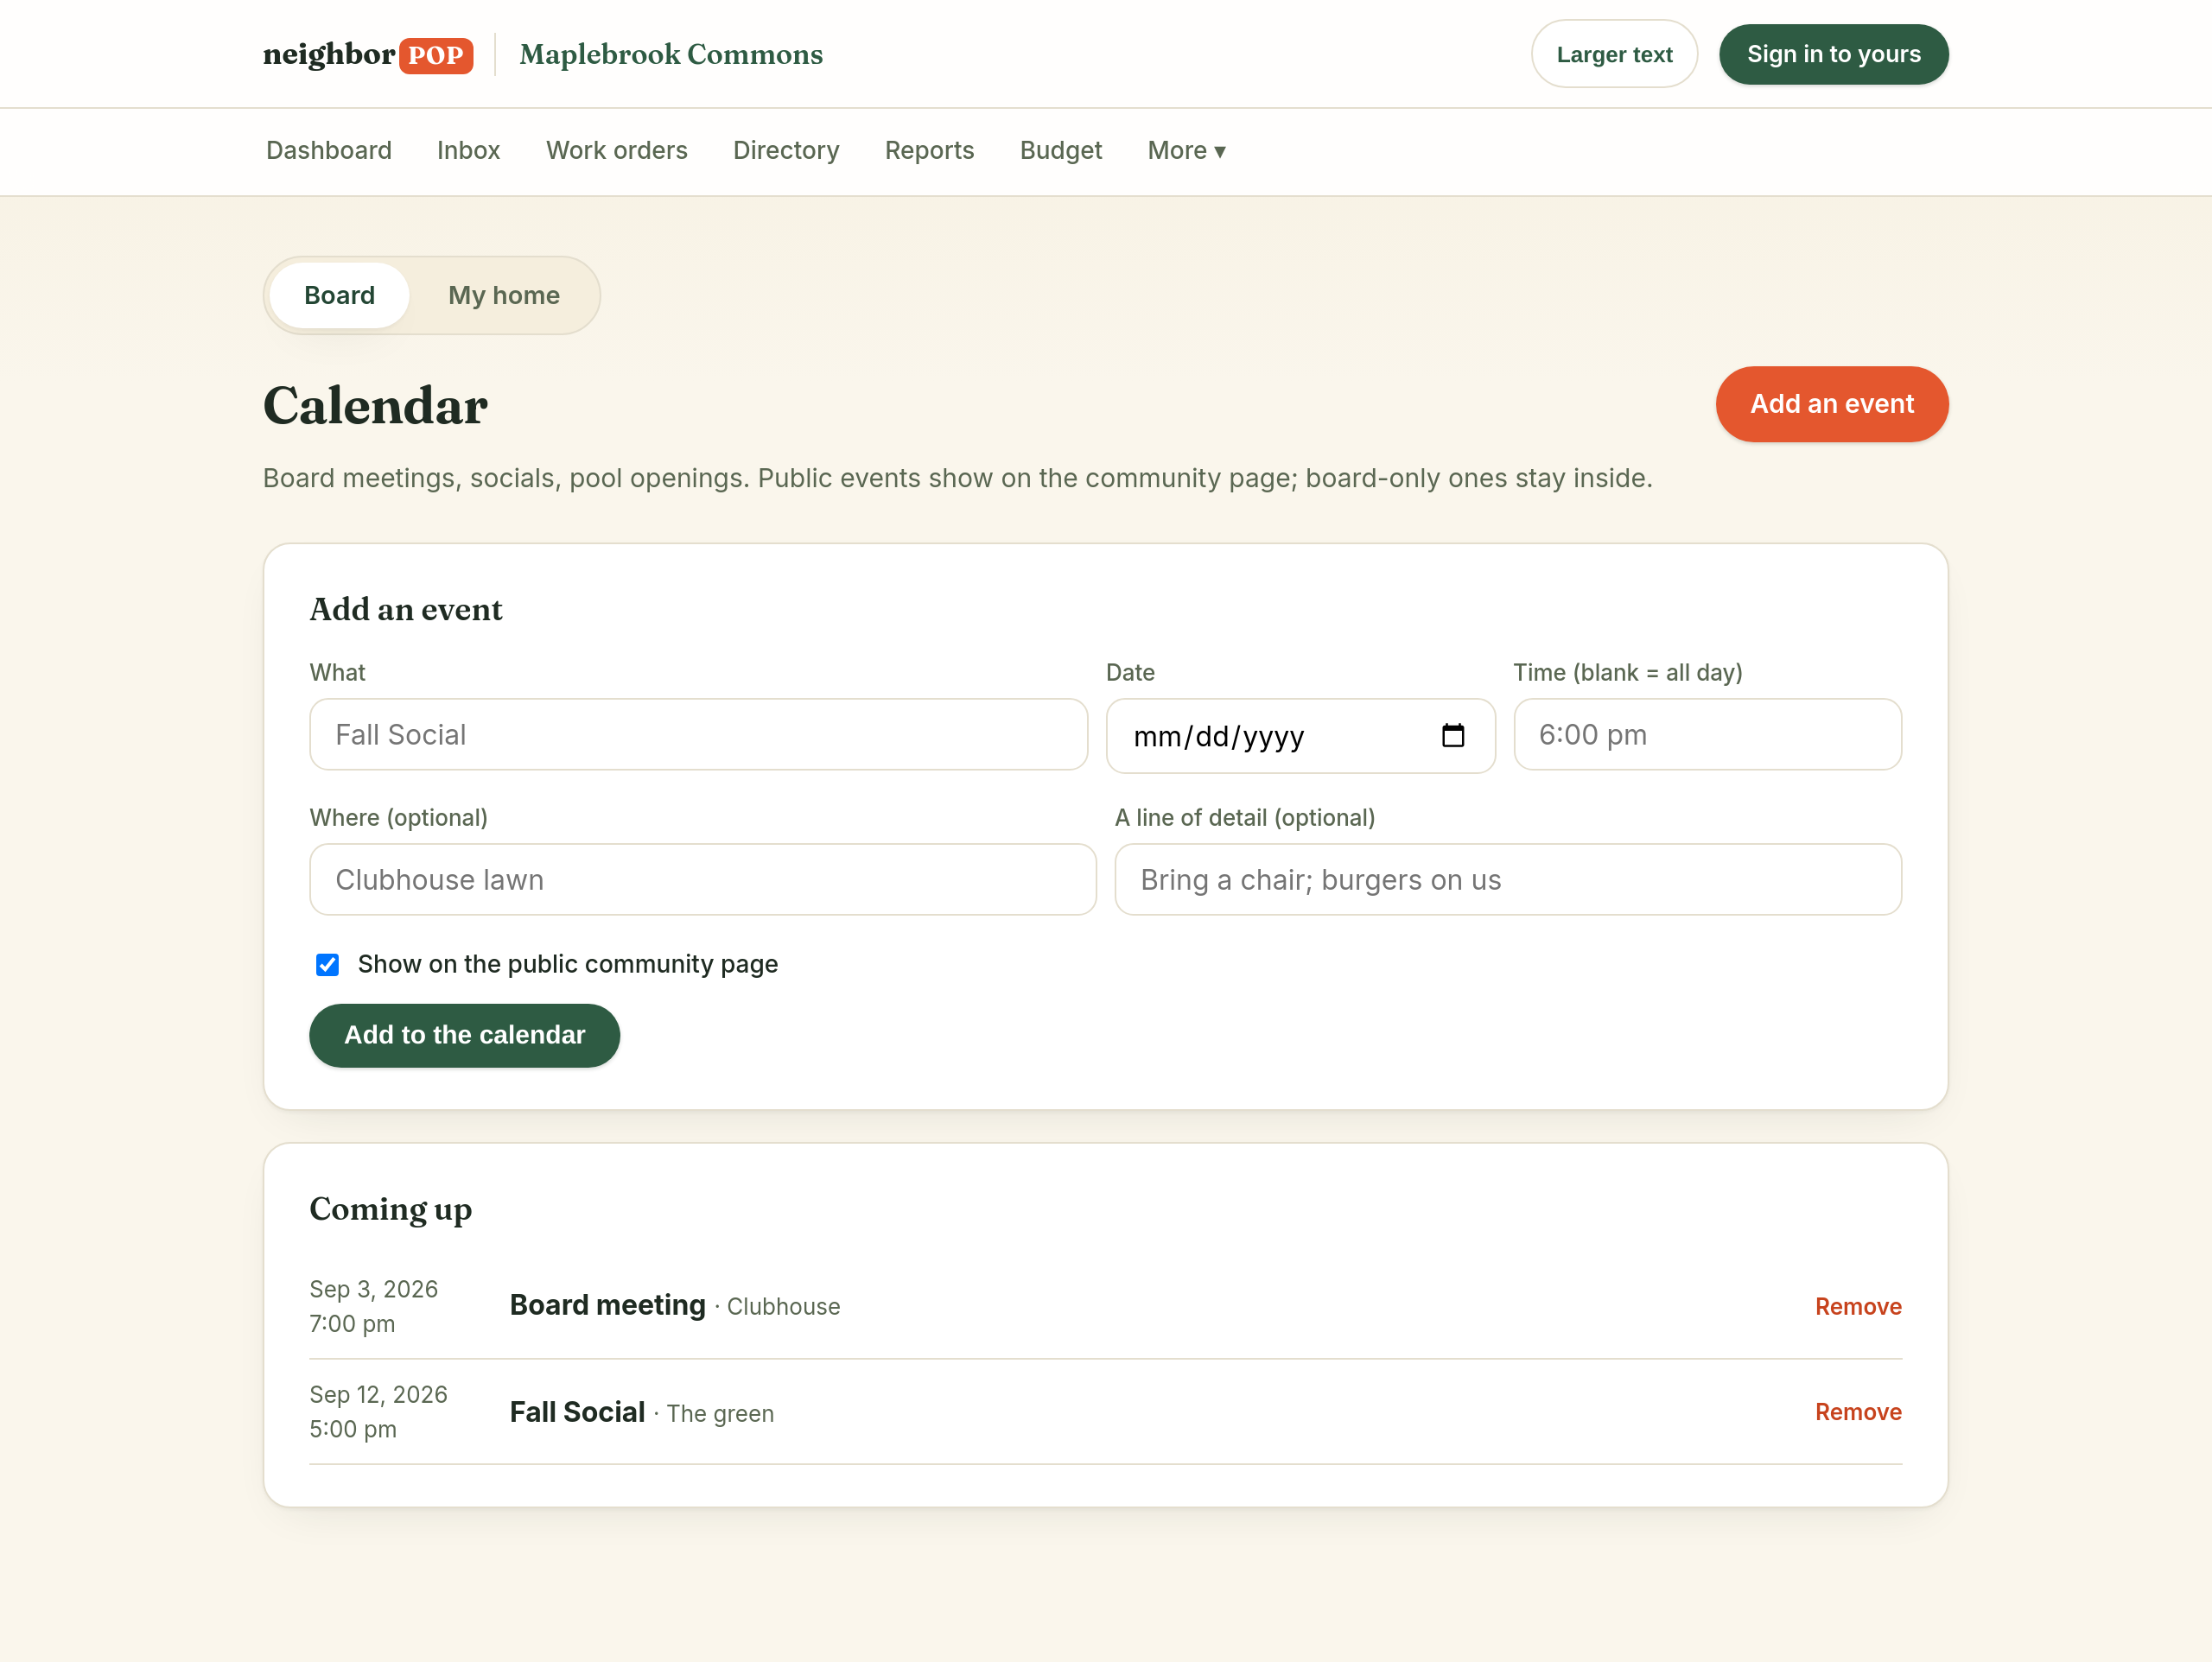Focus the What input field
This screenshot has height=1662, width=2212.
pyautogui.click(x=699, y=734)
